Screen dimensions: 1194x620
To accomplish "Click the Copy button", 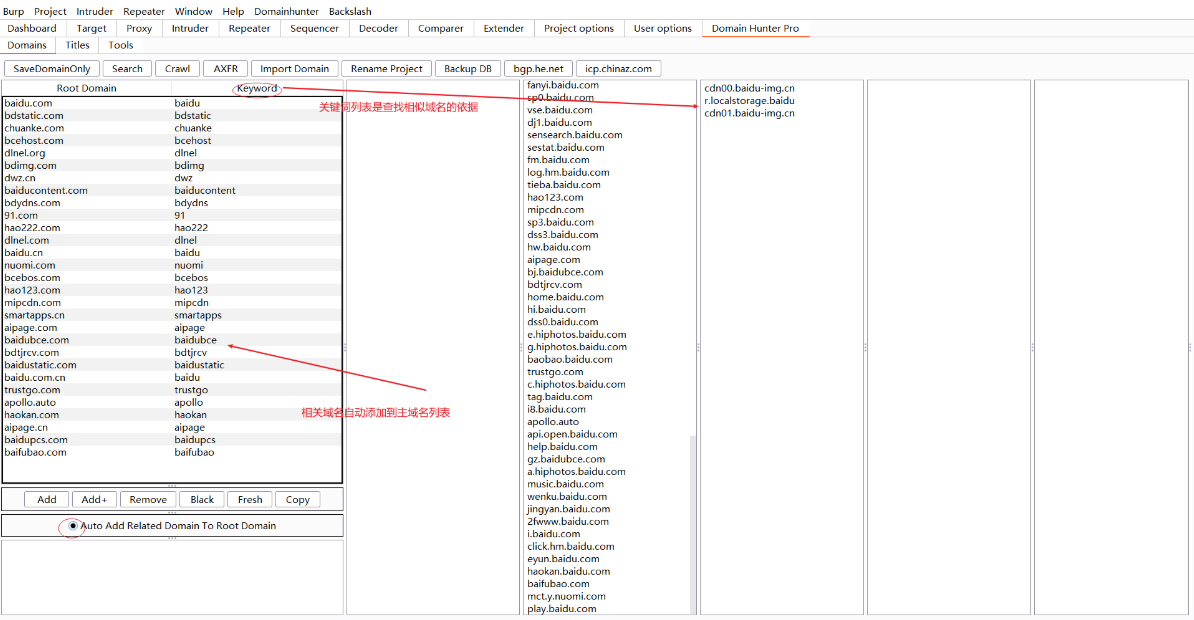I will (x=297, y=500).
